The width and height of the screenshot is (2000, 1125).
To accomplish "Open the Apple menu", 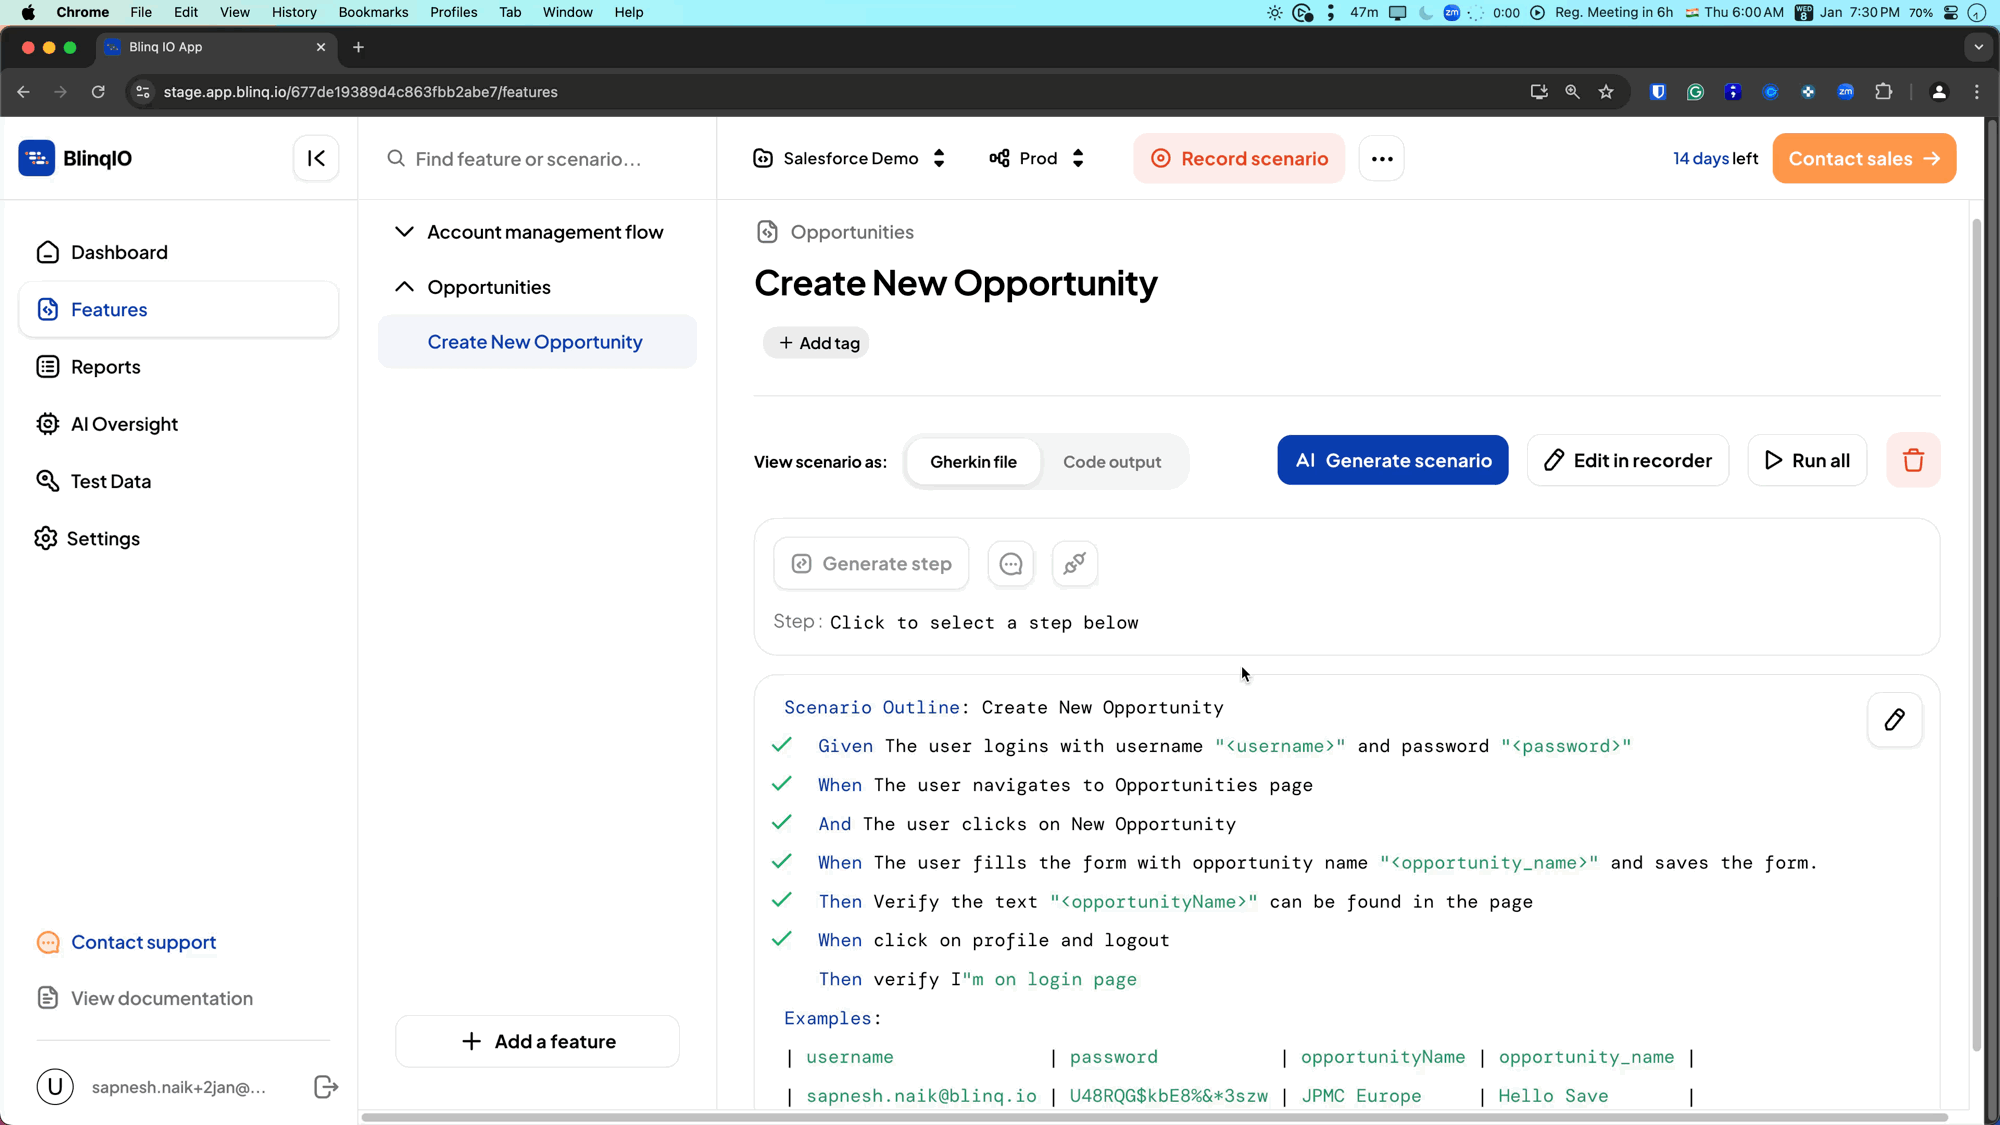I will pos(28,12).
